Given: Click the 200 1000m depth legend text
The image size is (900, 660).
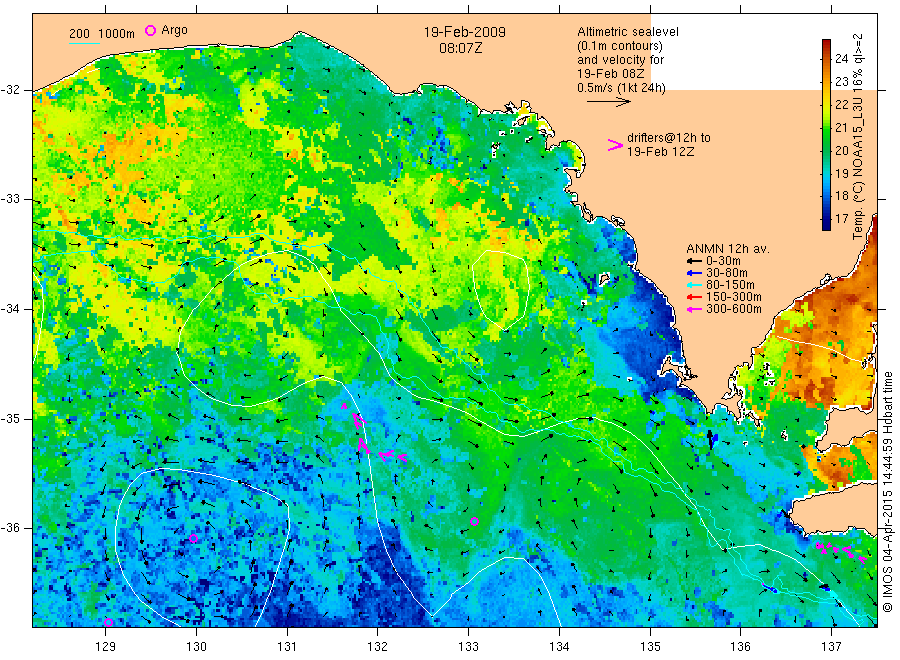Looking at the screenshot, I should [x=102, y=33].
